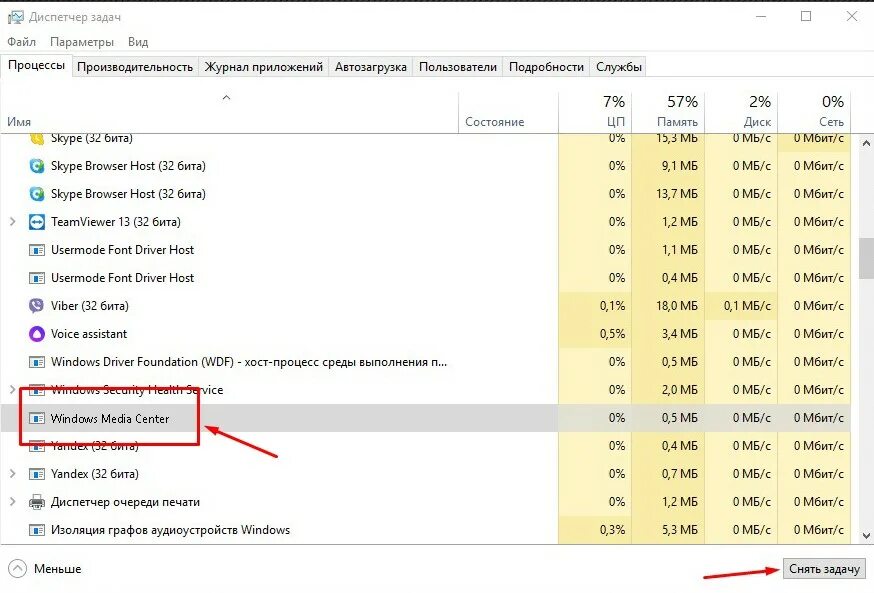Sort by the Состояние column header
Screen dimensions: 874x593
(x=508, y=113)
